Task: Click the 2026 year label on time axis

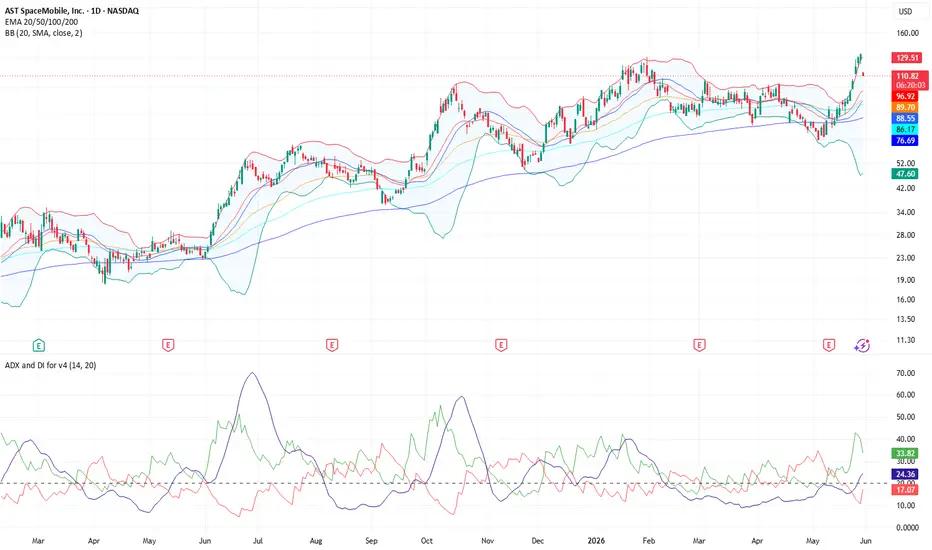Action: [596, 540]
